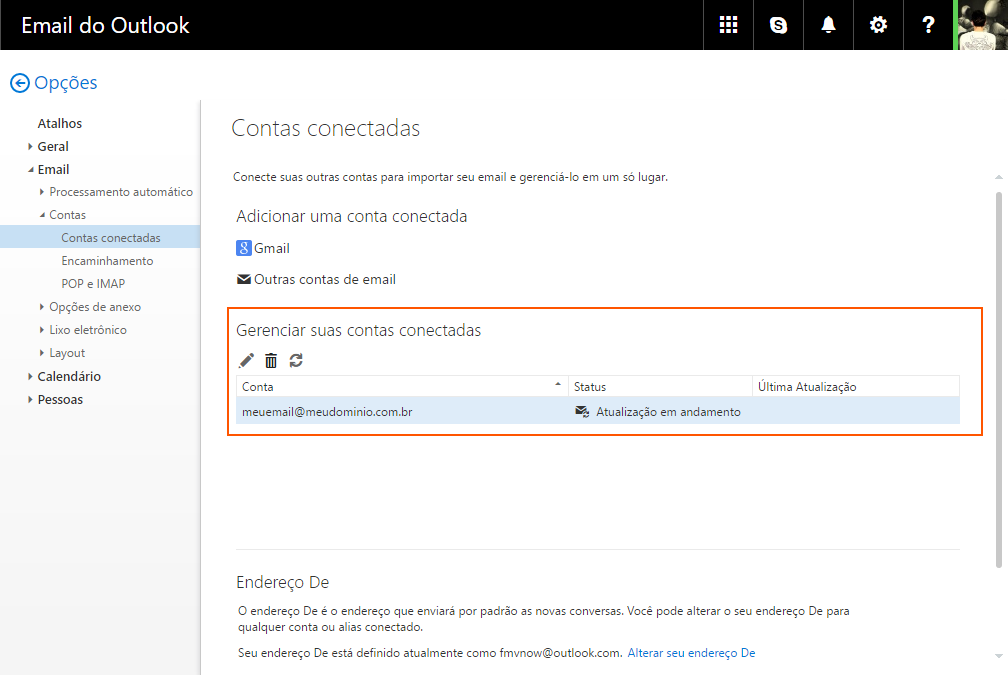Expand the Pessoas section
Screen dimensions: 1008x675
pyautogui.click(x=30, y=399)
